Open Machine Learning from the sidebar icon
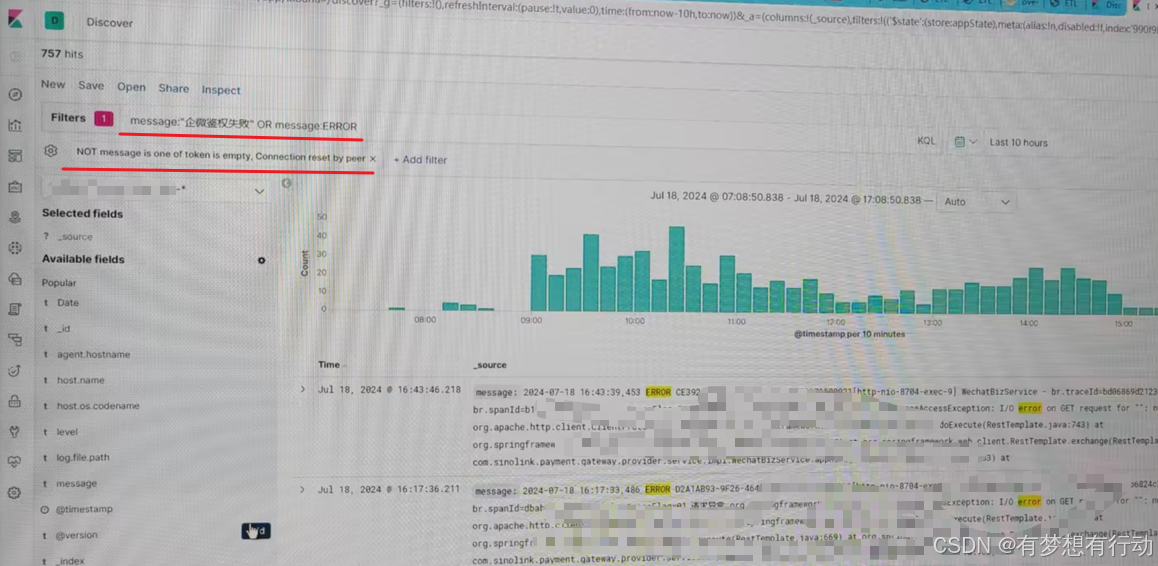 [x=15, y=248]
